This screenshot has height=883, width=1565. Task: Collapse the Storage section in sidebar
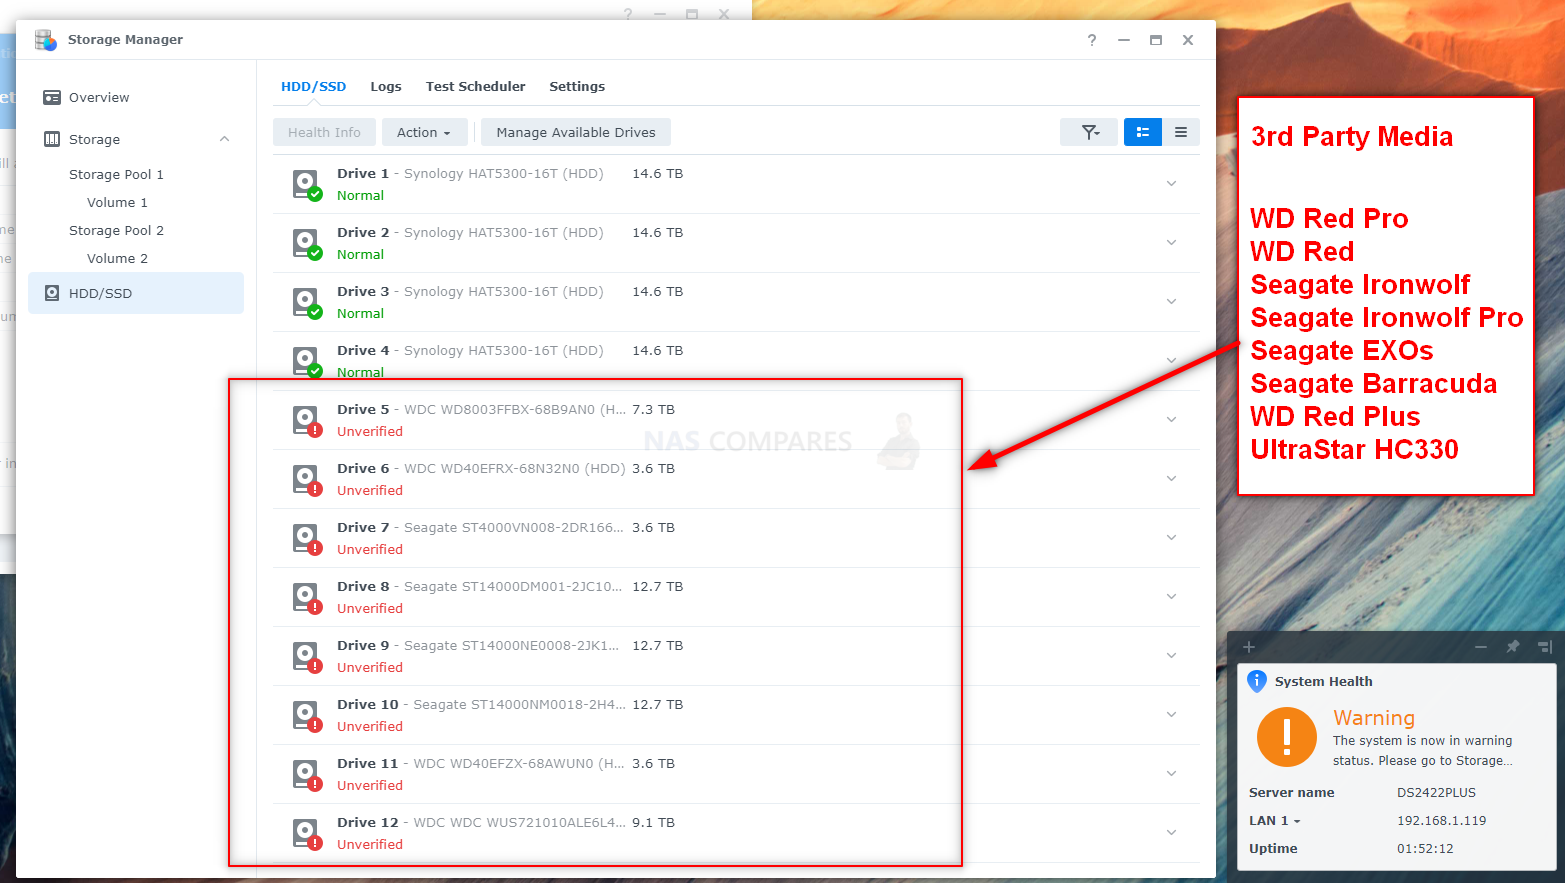coord(225,140)
